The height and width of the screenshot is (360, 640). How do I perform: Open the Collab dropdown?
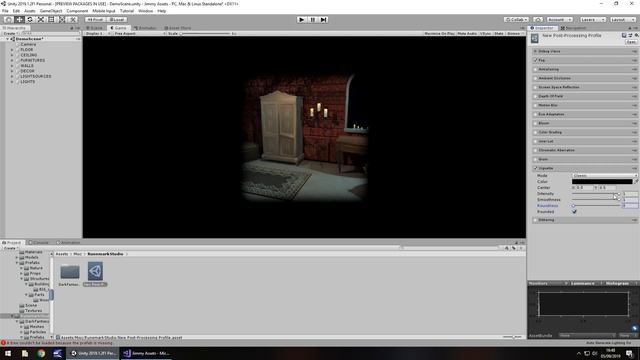click(x=516, y=19)
